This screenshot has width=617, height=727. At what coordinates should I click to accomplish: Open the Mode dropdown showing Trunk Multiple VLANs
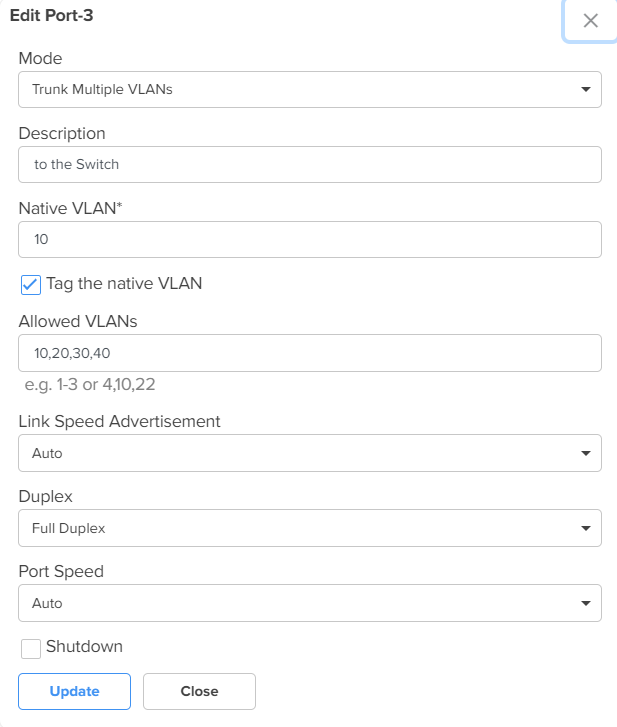(310, 89)
